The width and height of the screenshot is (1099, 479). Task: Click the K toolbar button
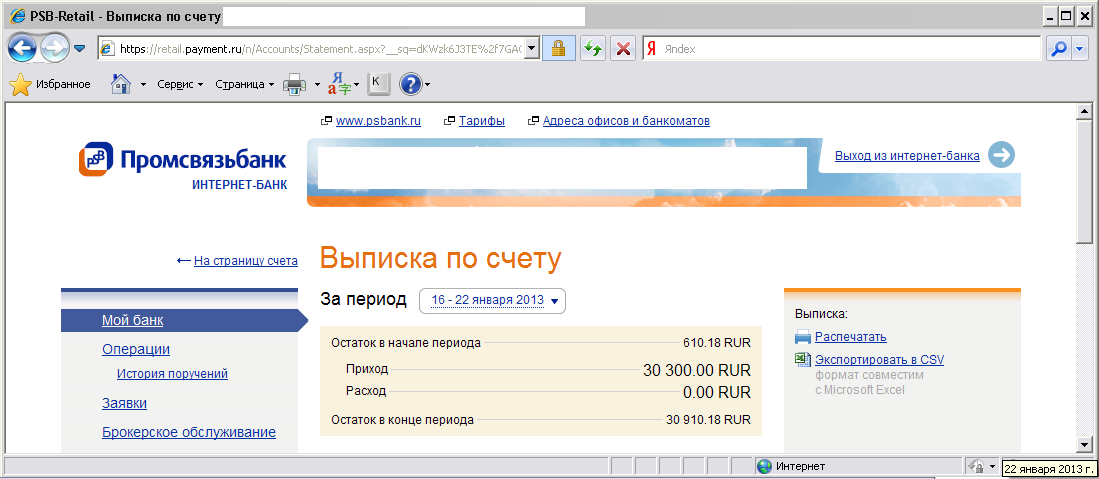tap(378, 83)
